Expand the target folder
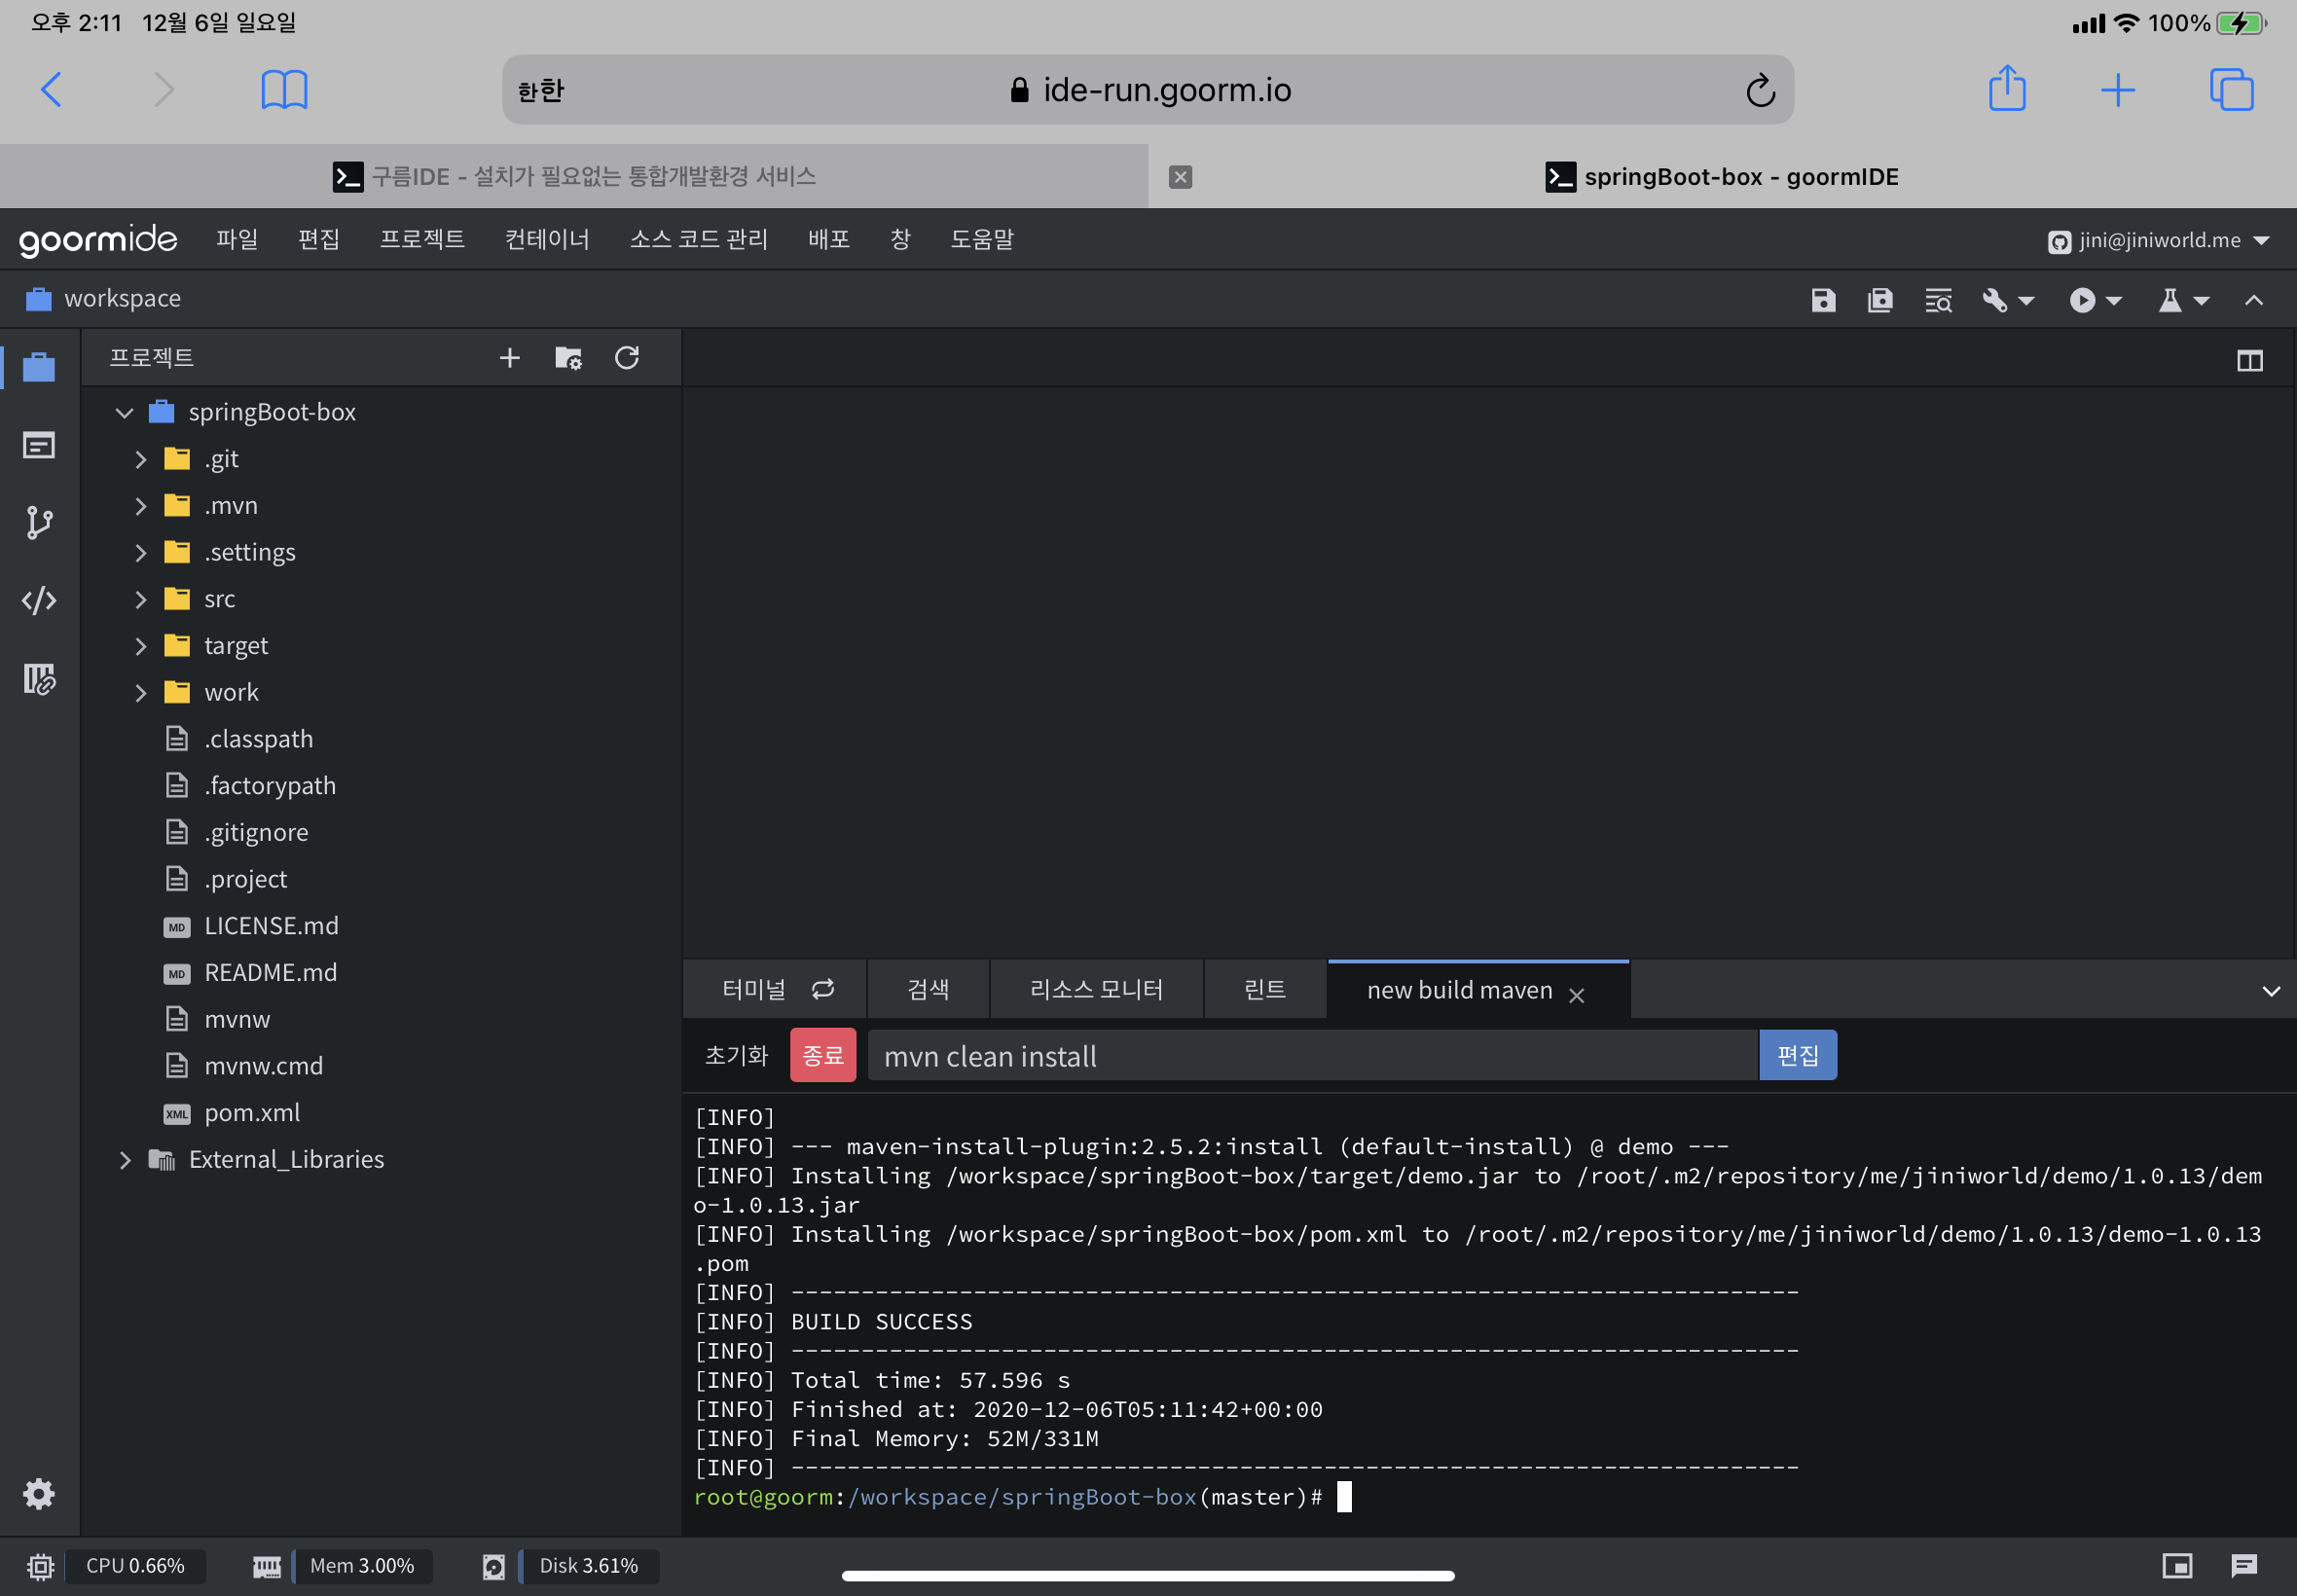The width and height of the screenshot is (2297, 1596). 141,646
